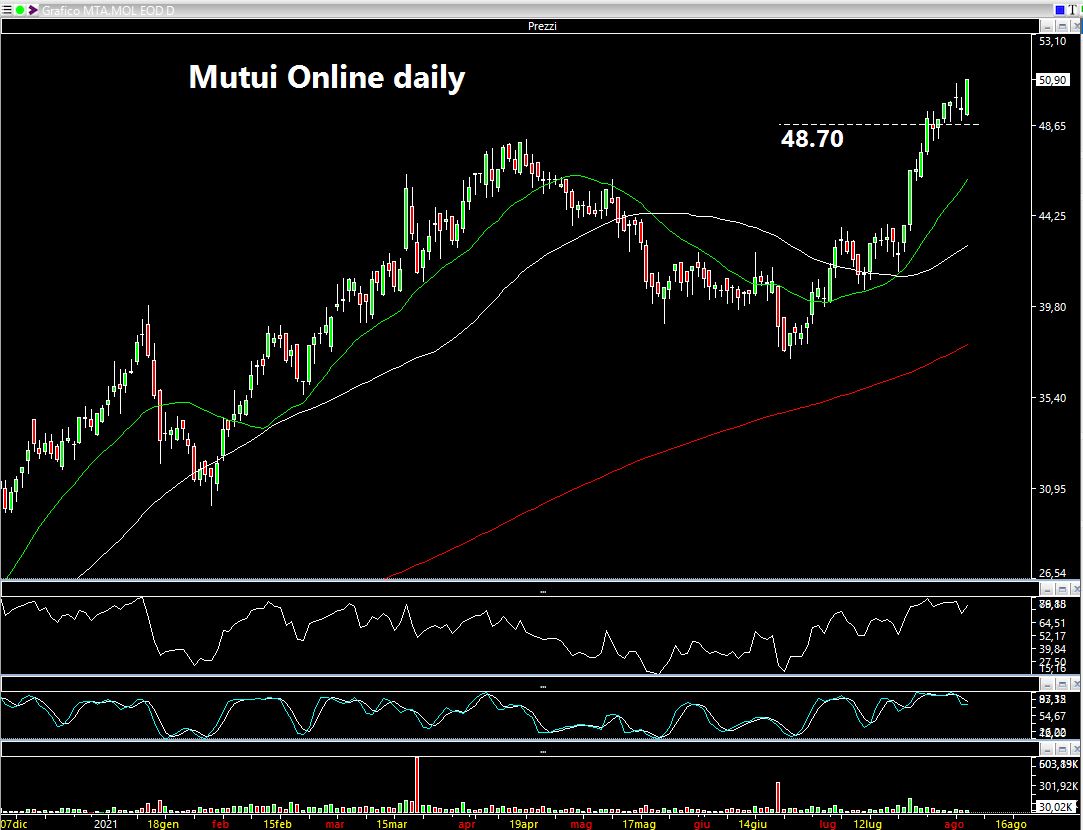
Task: Close the Prezzi price panel
Action: [1075, 26]
